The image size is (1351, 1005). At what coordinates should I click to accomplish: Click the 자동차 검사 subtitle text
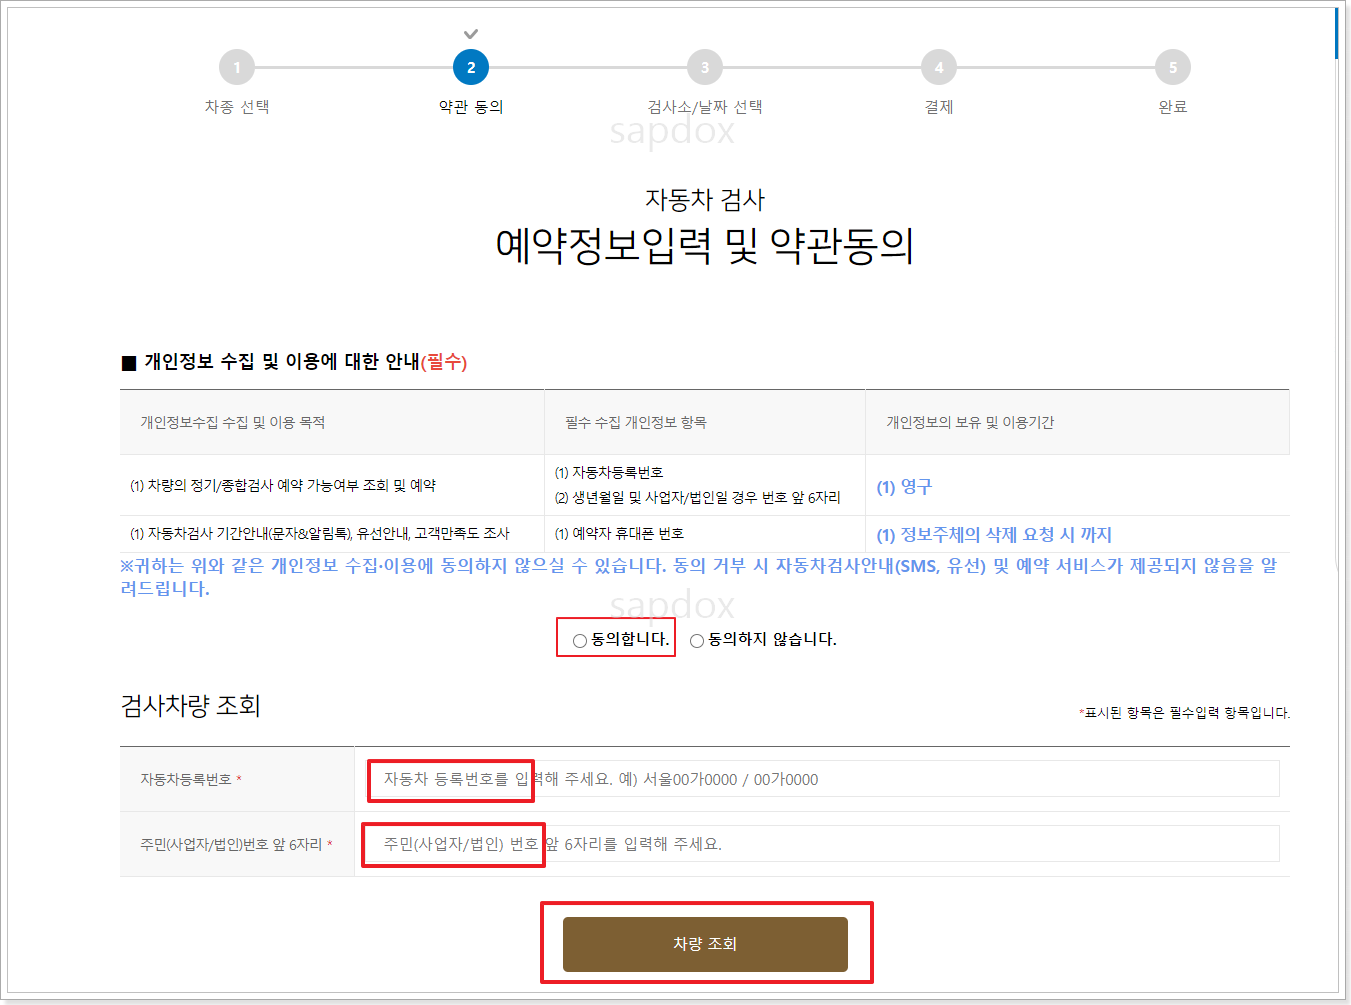705,200
